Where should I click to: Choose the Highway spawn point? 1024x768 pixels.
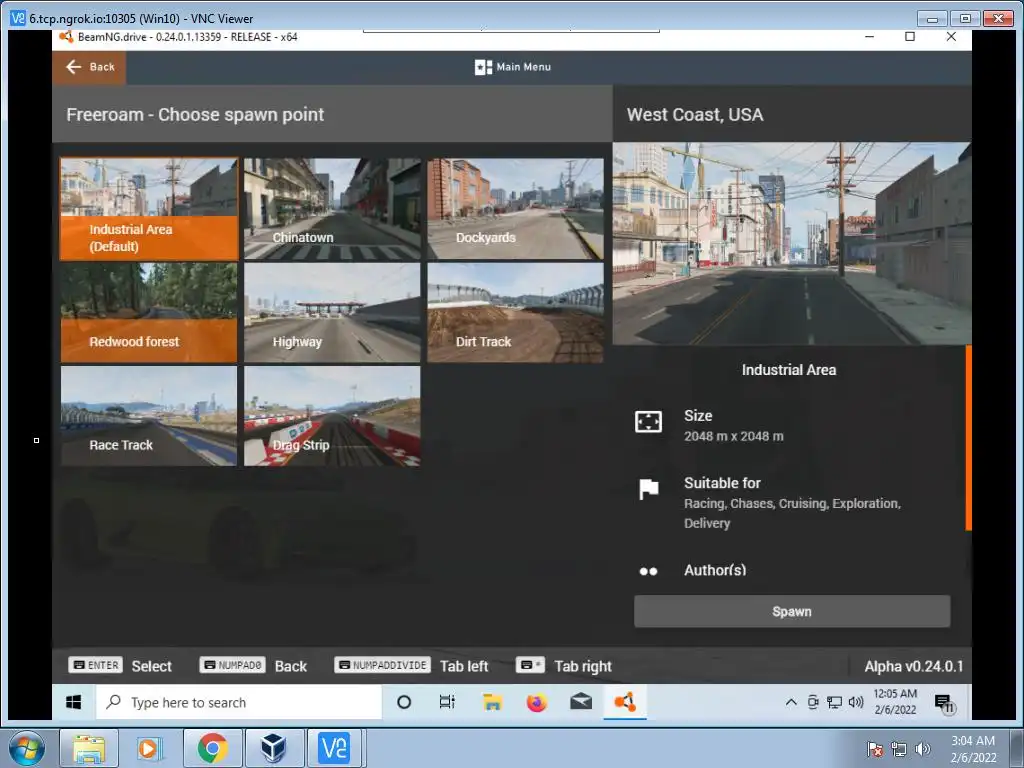(332, 313)
